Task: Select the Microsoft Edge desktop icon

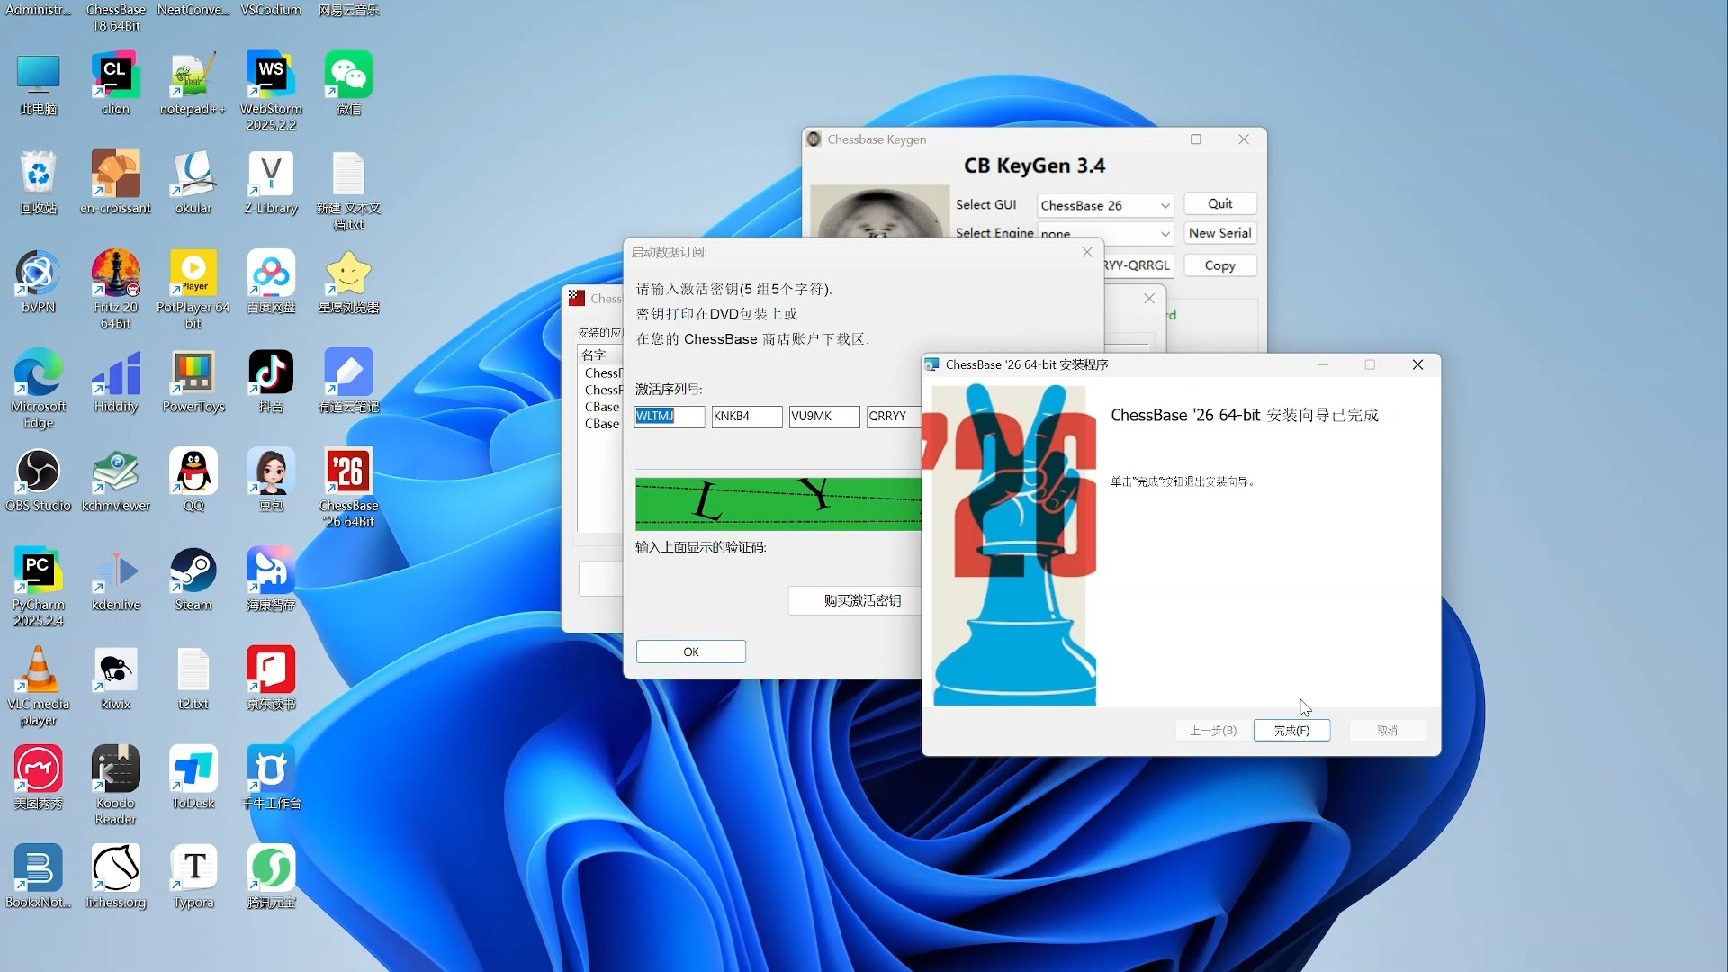Action: tap(38, 388)
